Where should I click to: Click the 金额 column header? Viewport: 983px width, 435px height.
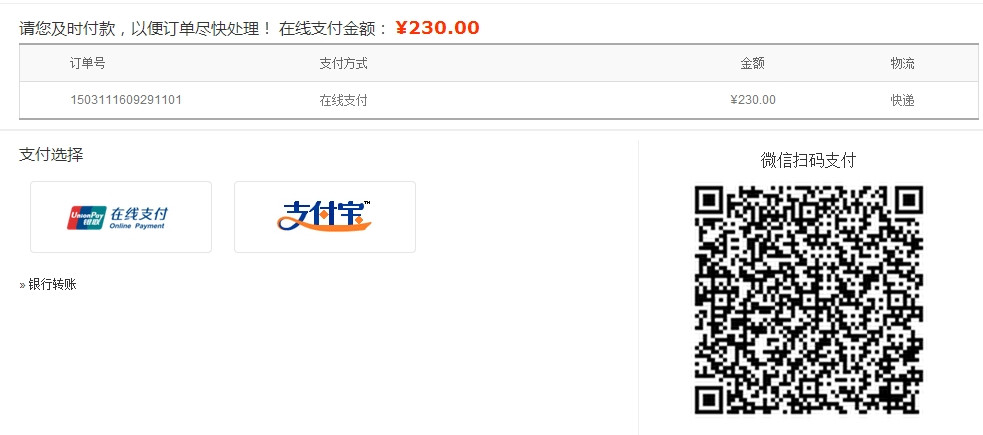click(x=752, y=63)
